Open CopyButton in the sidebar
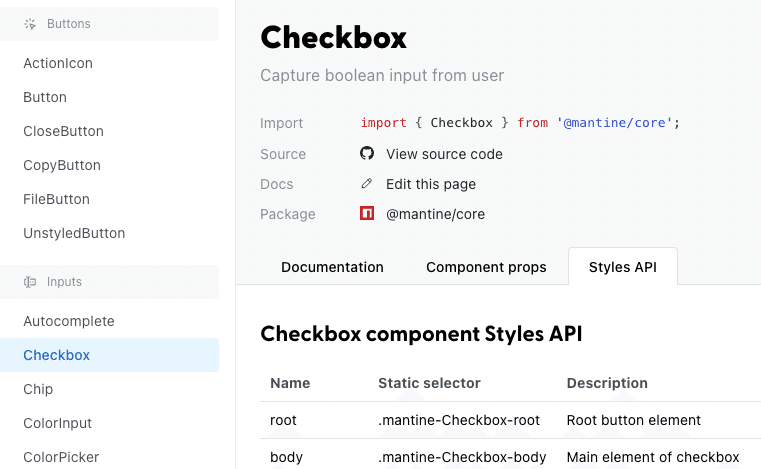Image resolution: width=761 pixels, height=469 pixels. 62,165
